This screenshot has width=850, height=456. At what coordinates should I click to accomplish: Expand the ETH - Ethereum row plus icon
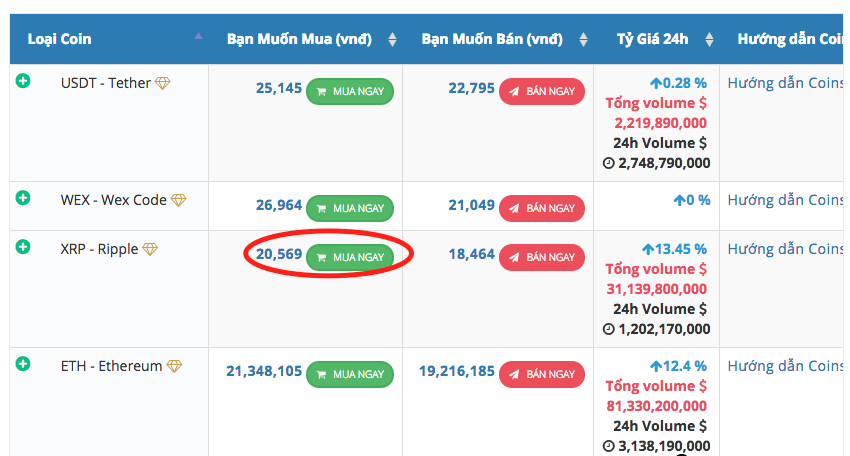tap(23, 364)
